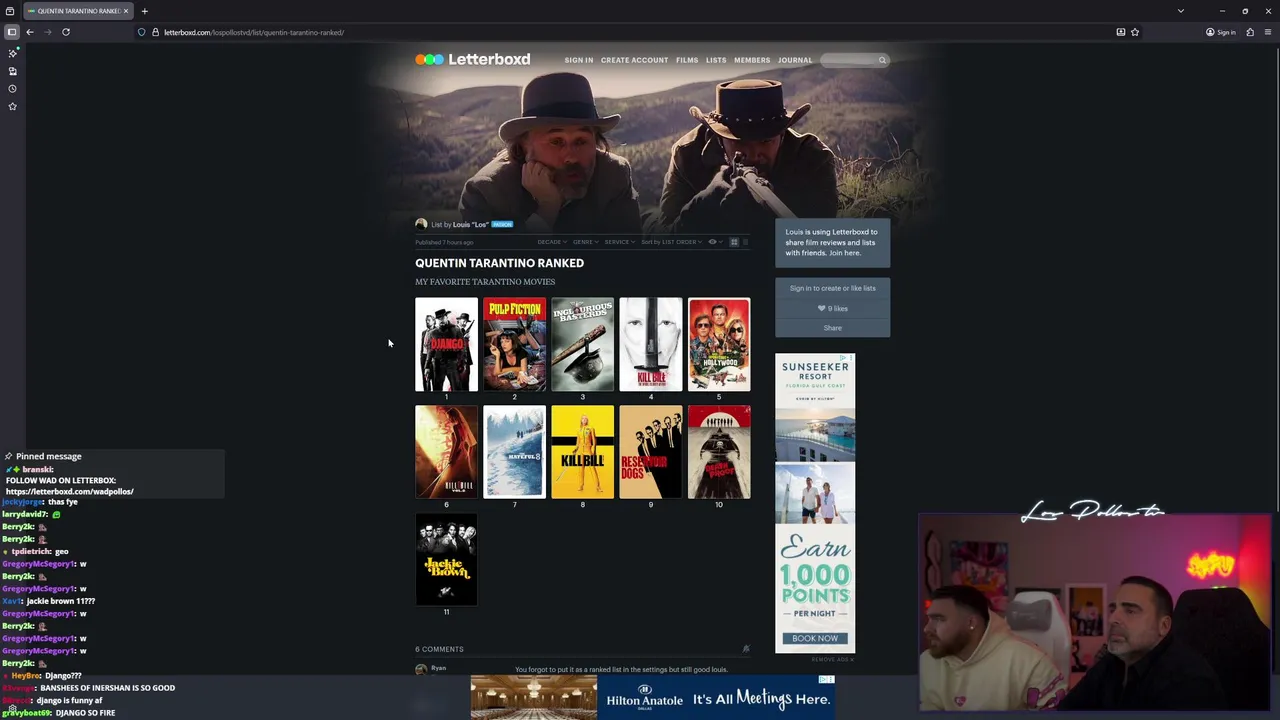Viewport: 1280px width, 720px height.
Task: Click the Letterboxd search magnifier icon
Action: point(882,60)
